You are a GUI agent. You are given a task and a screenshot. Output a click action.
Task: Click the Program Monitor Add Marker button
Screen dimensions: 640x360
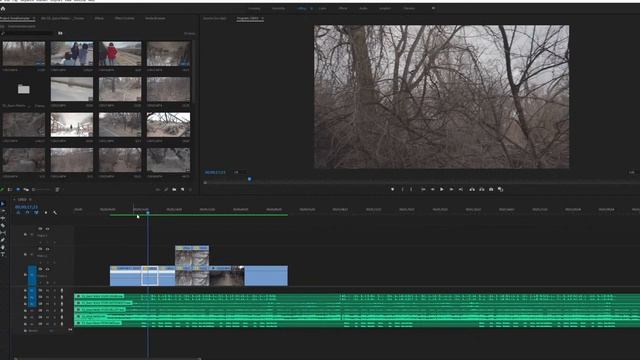(x=393, y=189)
